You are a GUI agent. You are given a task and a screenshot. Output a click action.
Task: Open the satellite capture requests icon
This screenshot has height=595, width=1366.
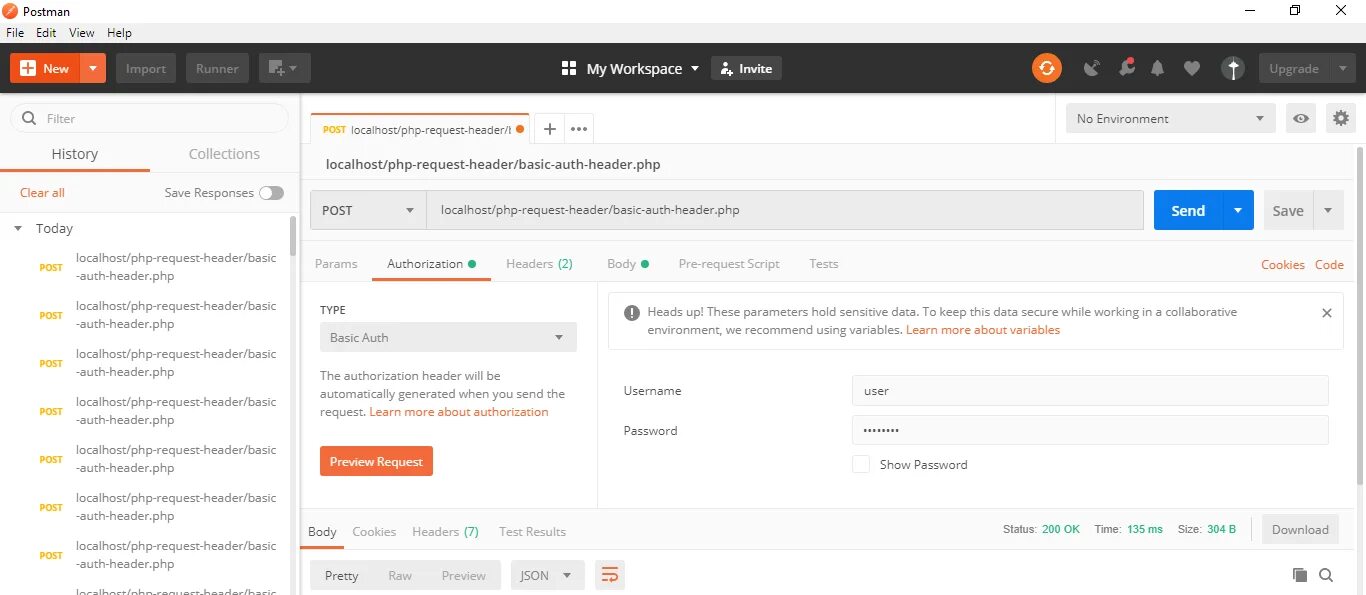pyautogui.click(x=1092, y=68)
